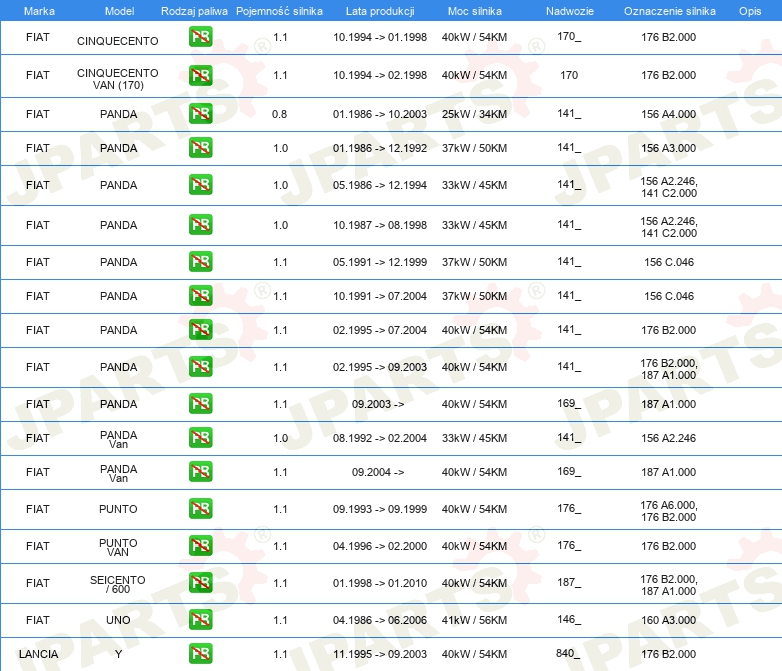Click the '156 A4.000' engine code
Viewport: 782px width, 671px height.
[669, 114]
